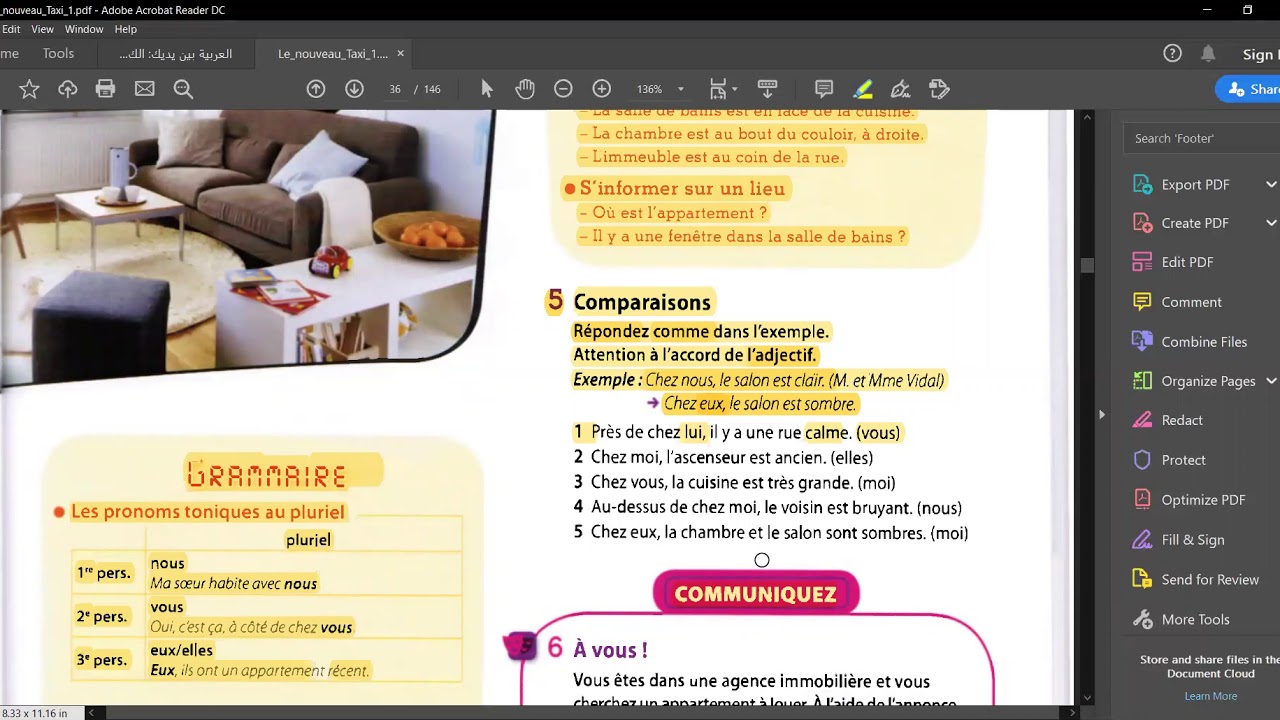This screenshot has width=1280, height=720.
Task: Expand the Create PDF chevron
Action: tap(1271, 223)
